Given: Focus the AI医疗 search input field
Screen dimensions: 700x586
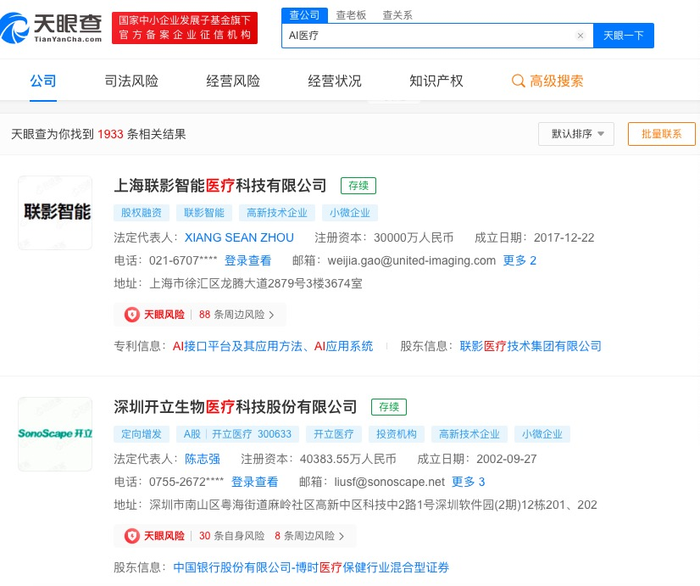Looking at the screenshot, I should click(x=429, y=35).
